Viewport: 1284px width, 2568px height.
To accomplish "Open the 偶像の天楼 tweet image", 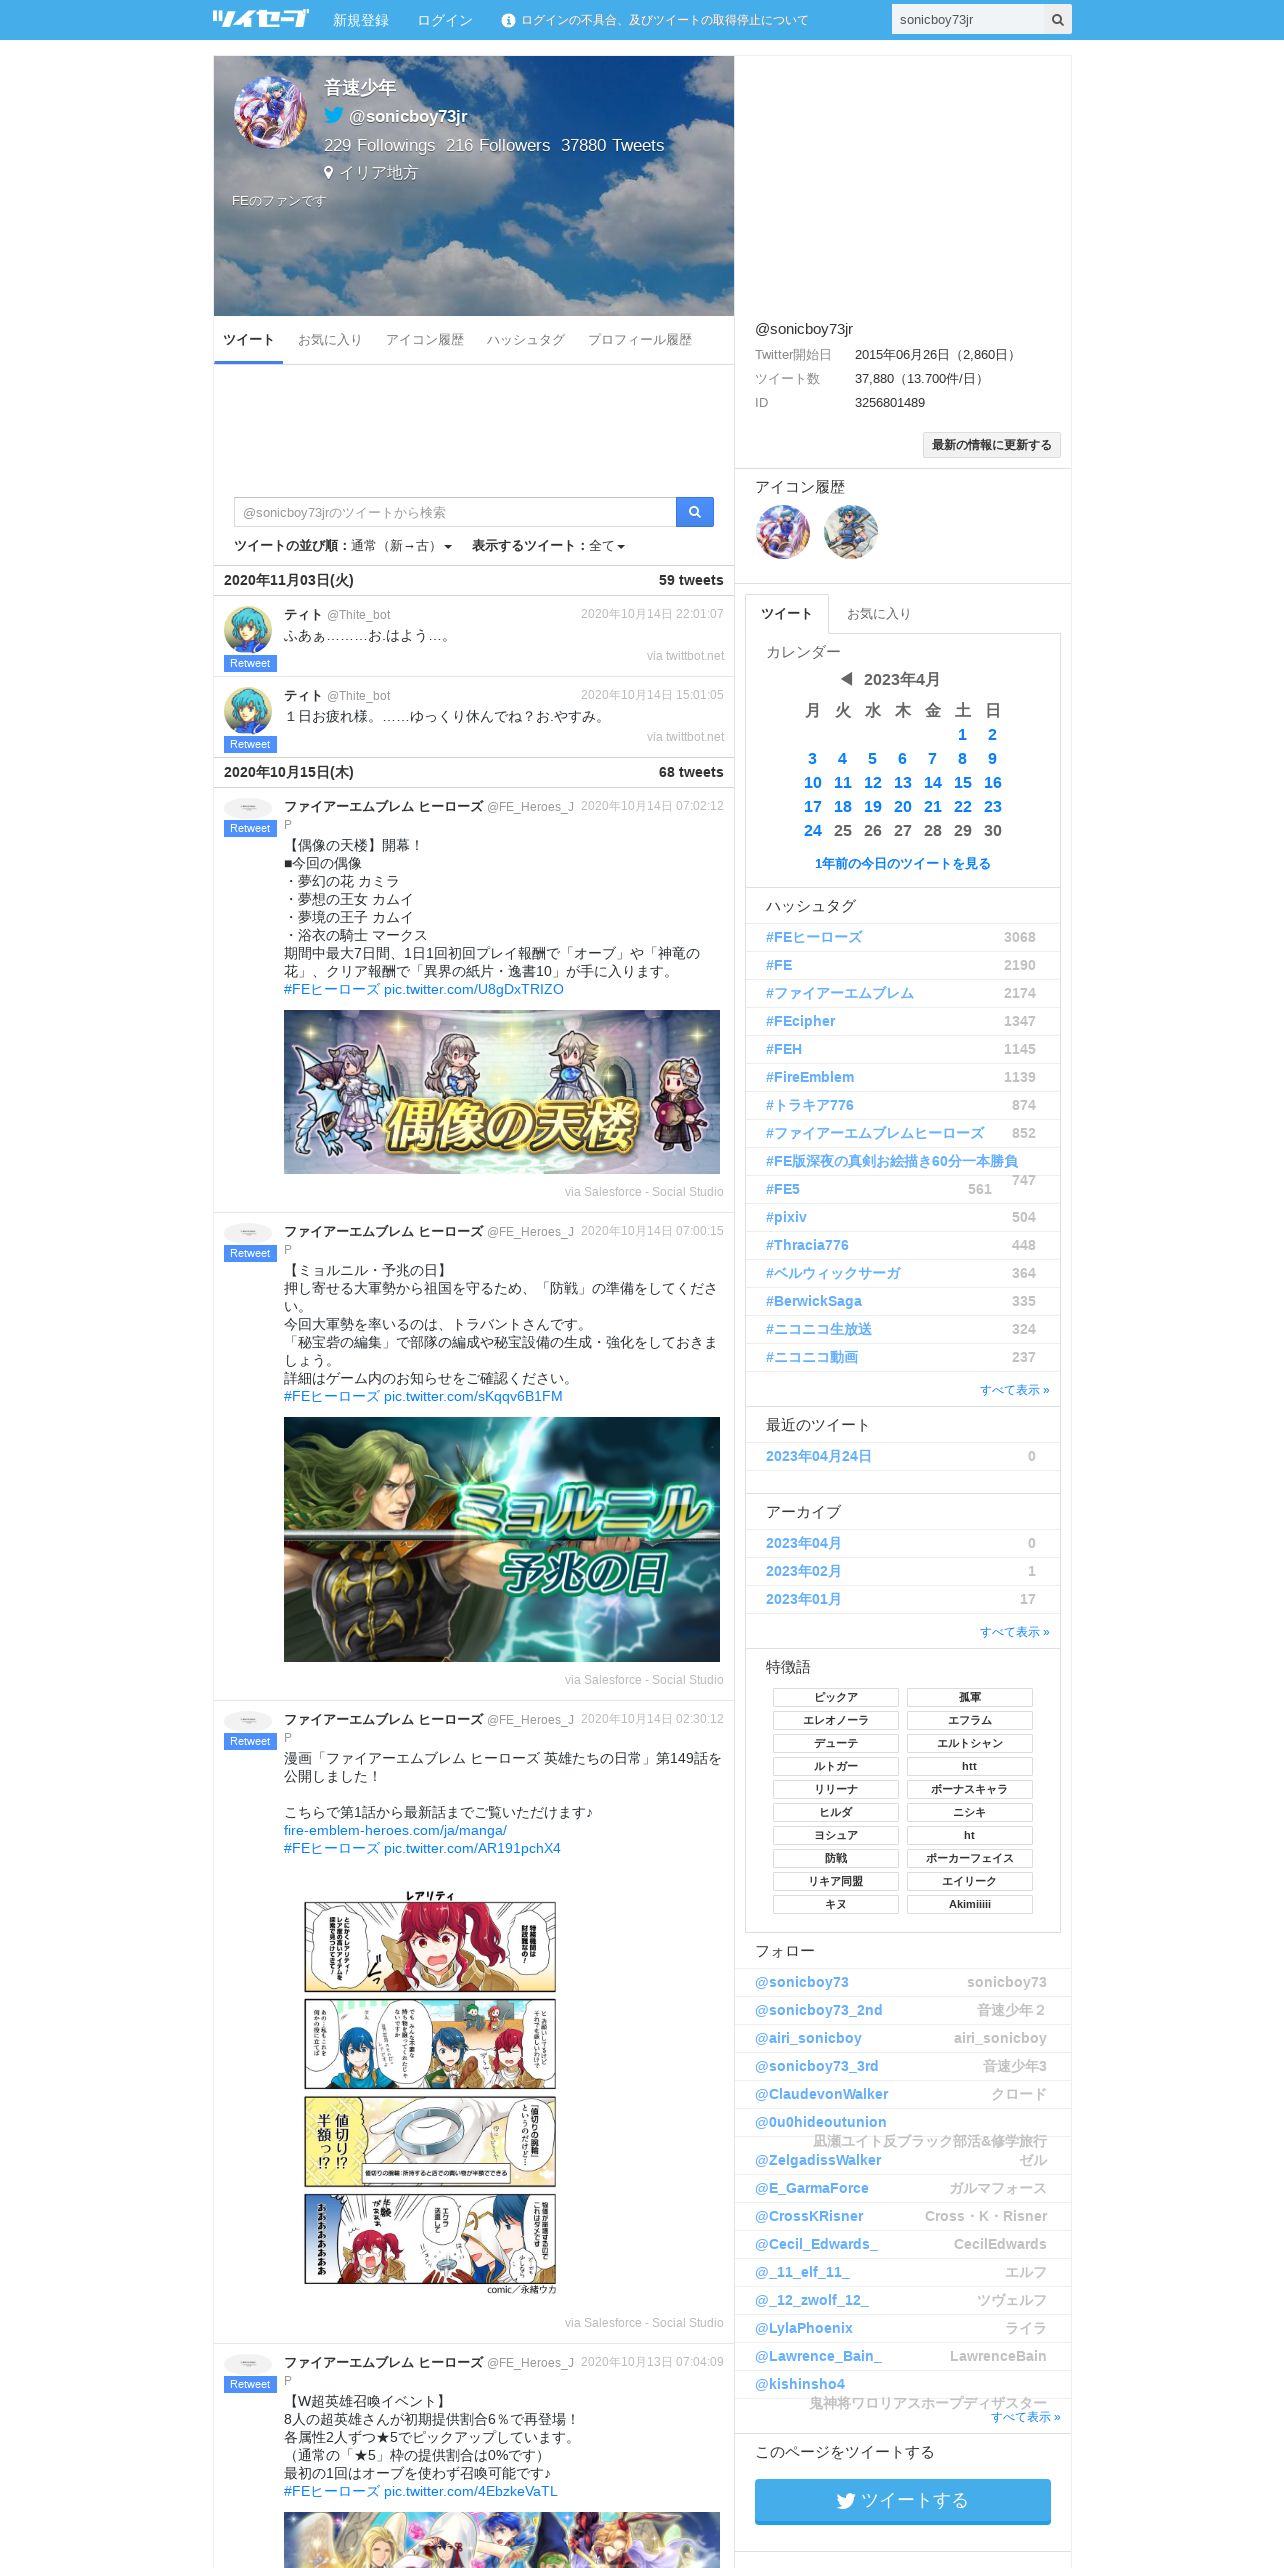I will point(502,1092).
